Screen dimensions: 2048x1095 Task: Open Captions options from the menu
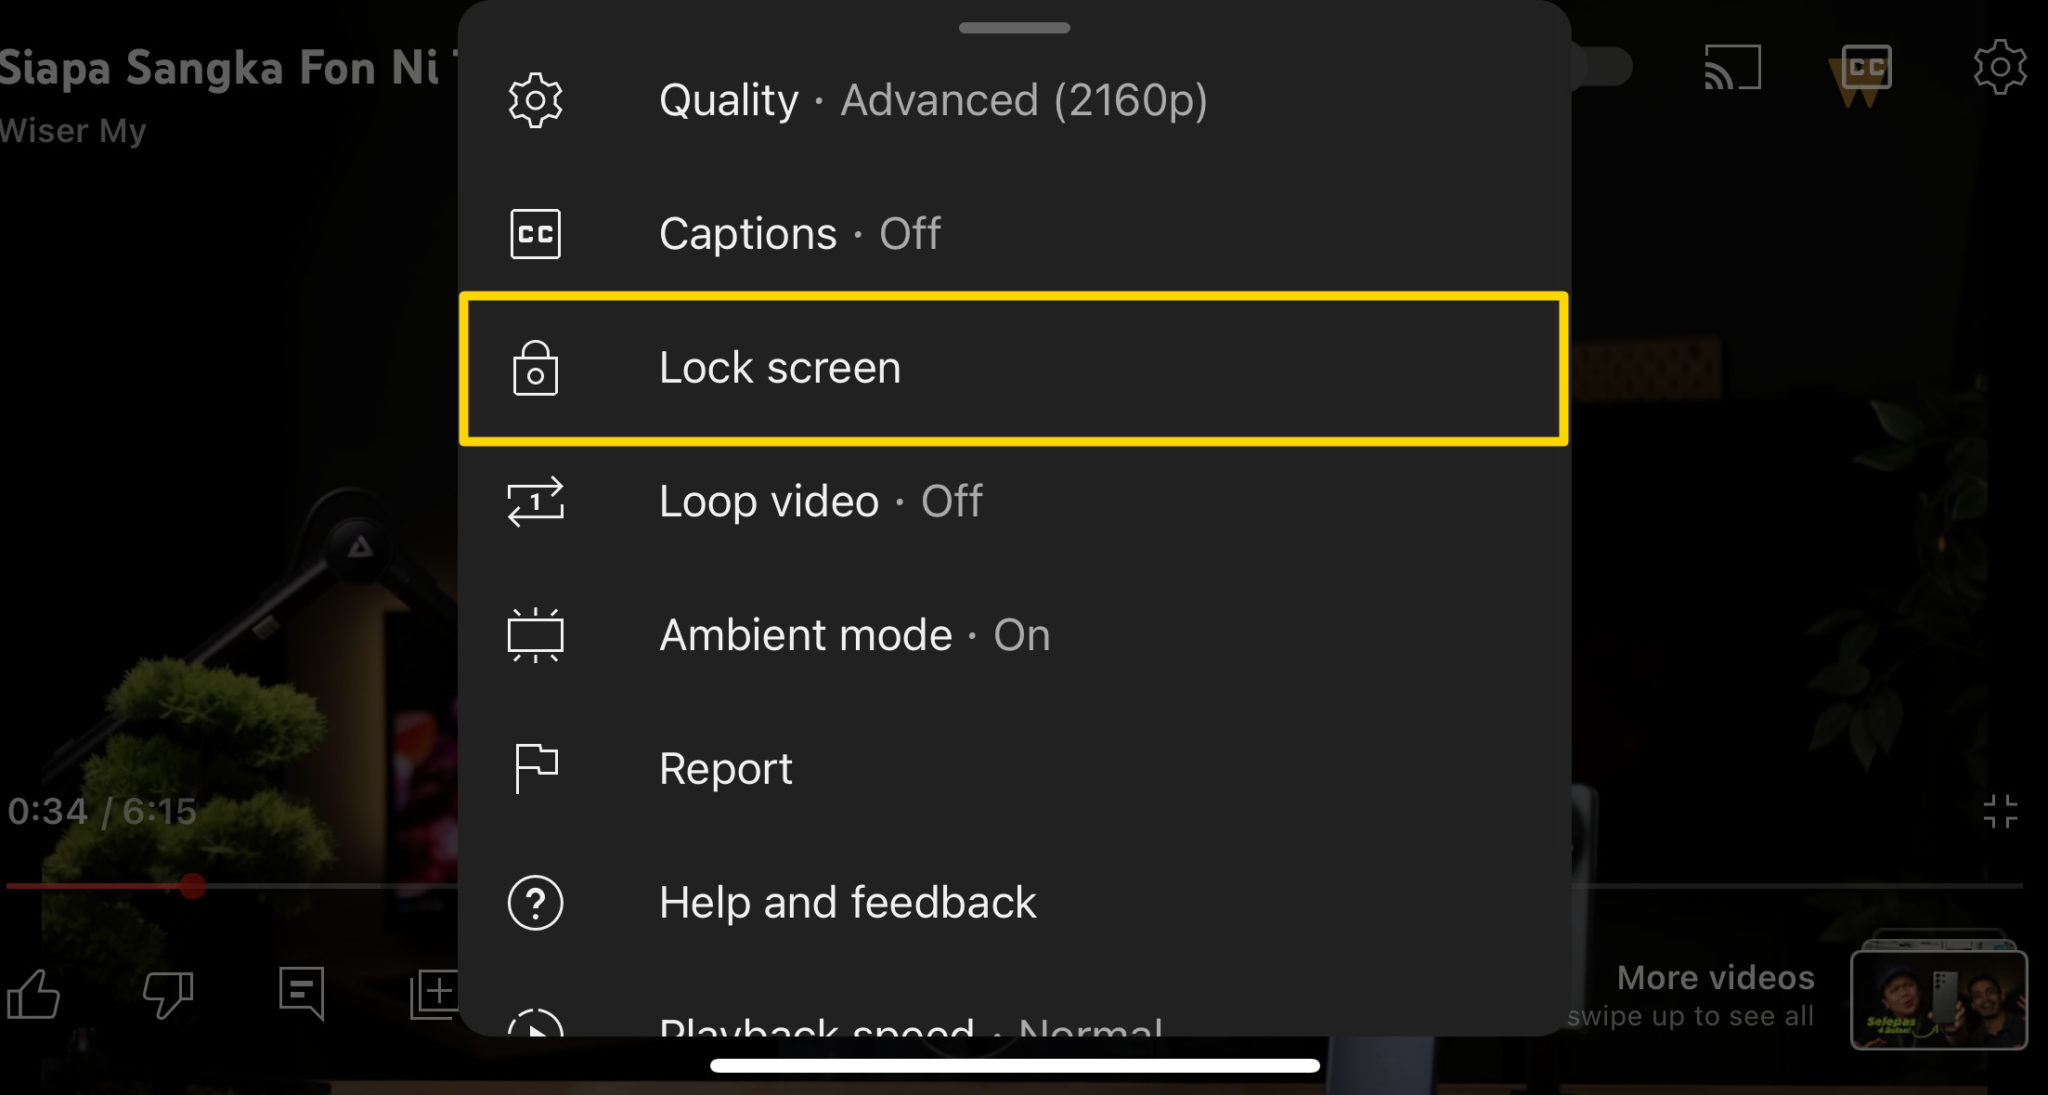point(800,234)
